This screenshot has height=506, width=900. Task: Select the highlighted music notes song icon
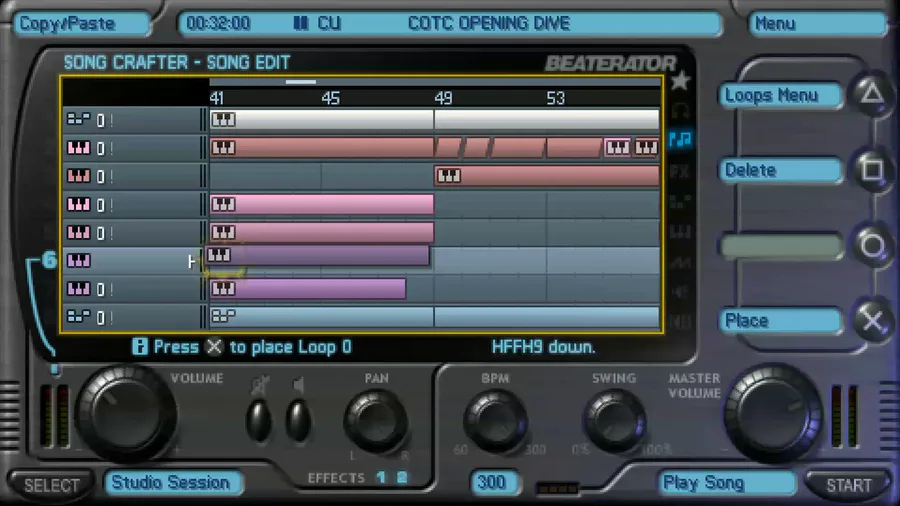coord(680,139)
